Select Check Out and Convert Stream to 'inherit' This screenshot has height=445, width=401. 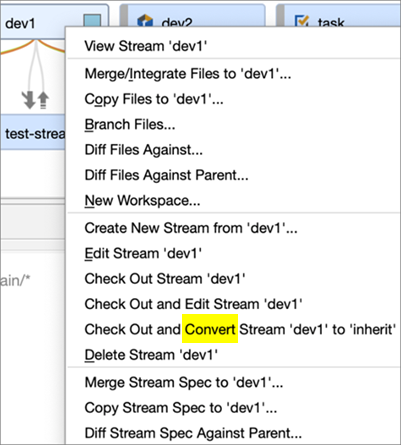tap(233, 329)
